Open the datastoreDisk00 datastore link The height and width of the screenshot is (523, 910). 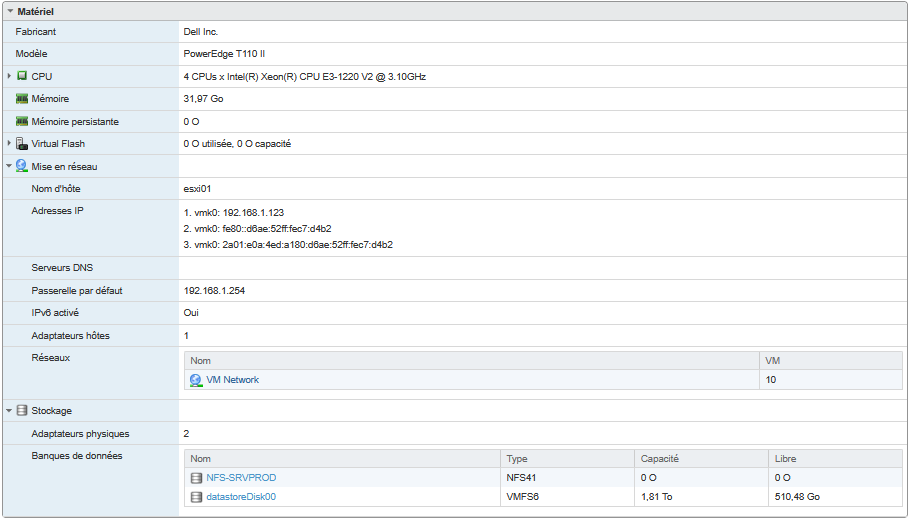pyautogui.click(x=241, y=496)
